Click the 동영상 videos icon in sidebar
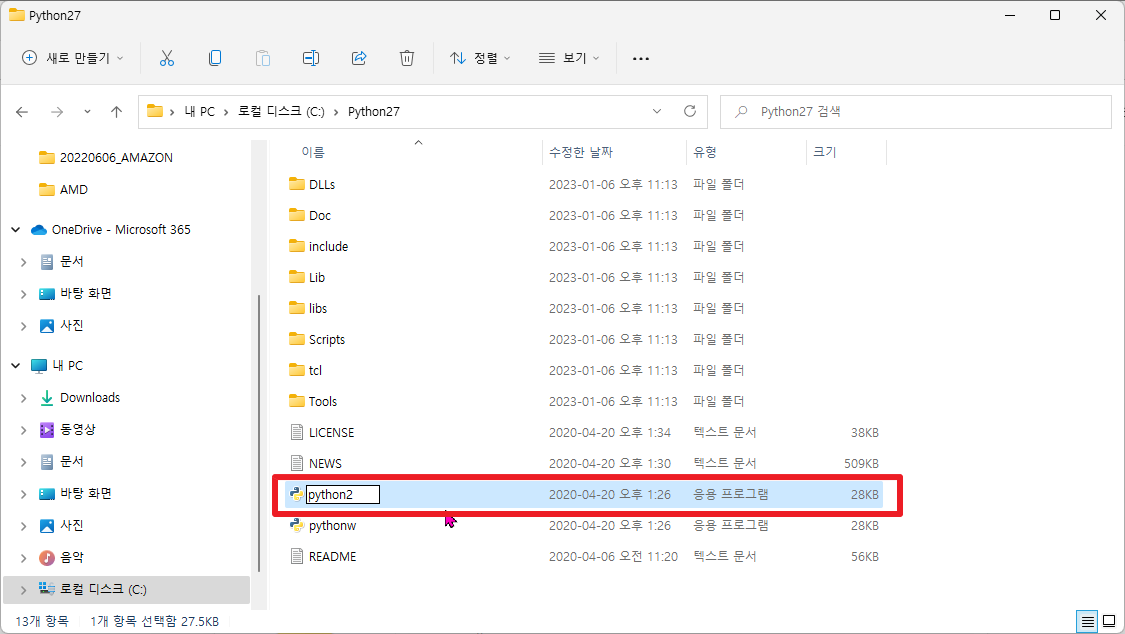The image size is (1125, 634). [x=47, y=430]
